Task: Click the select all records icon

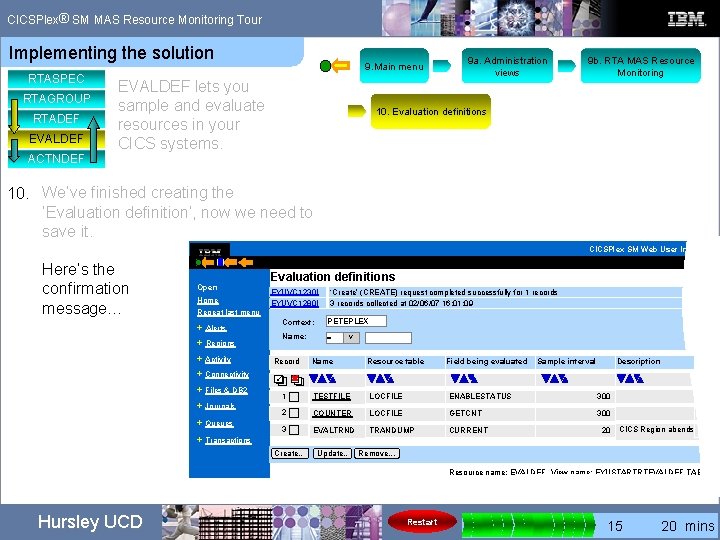Action: 280,380
